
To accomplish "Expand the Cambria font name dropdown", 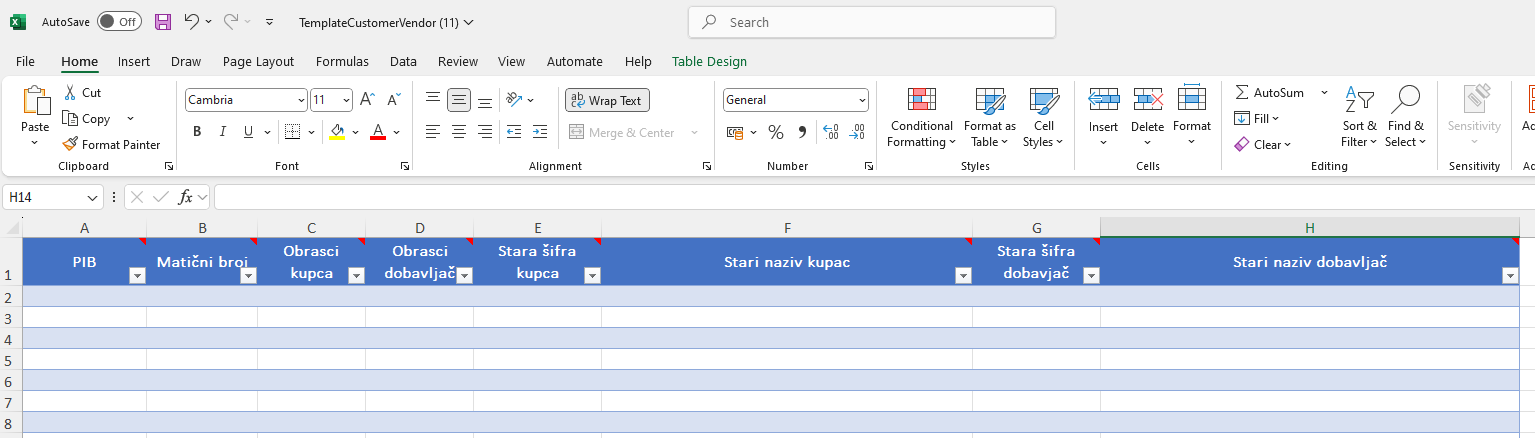I will click(301, 100).
